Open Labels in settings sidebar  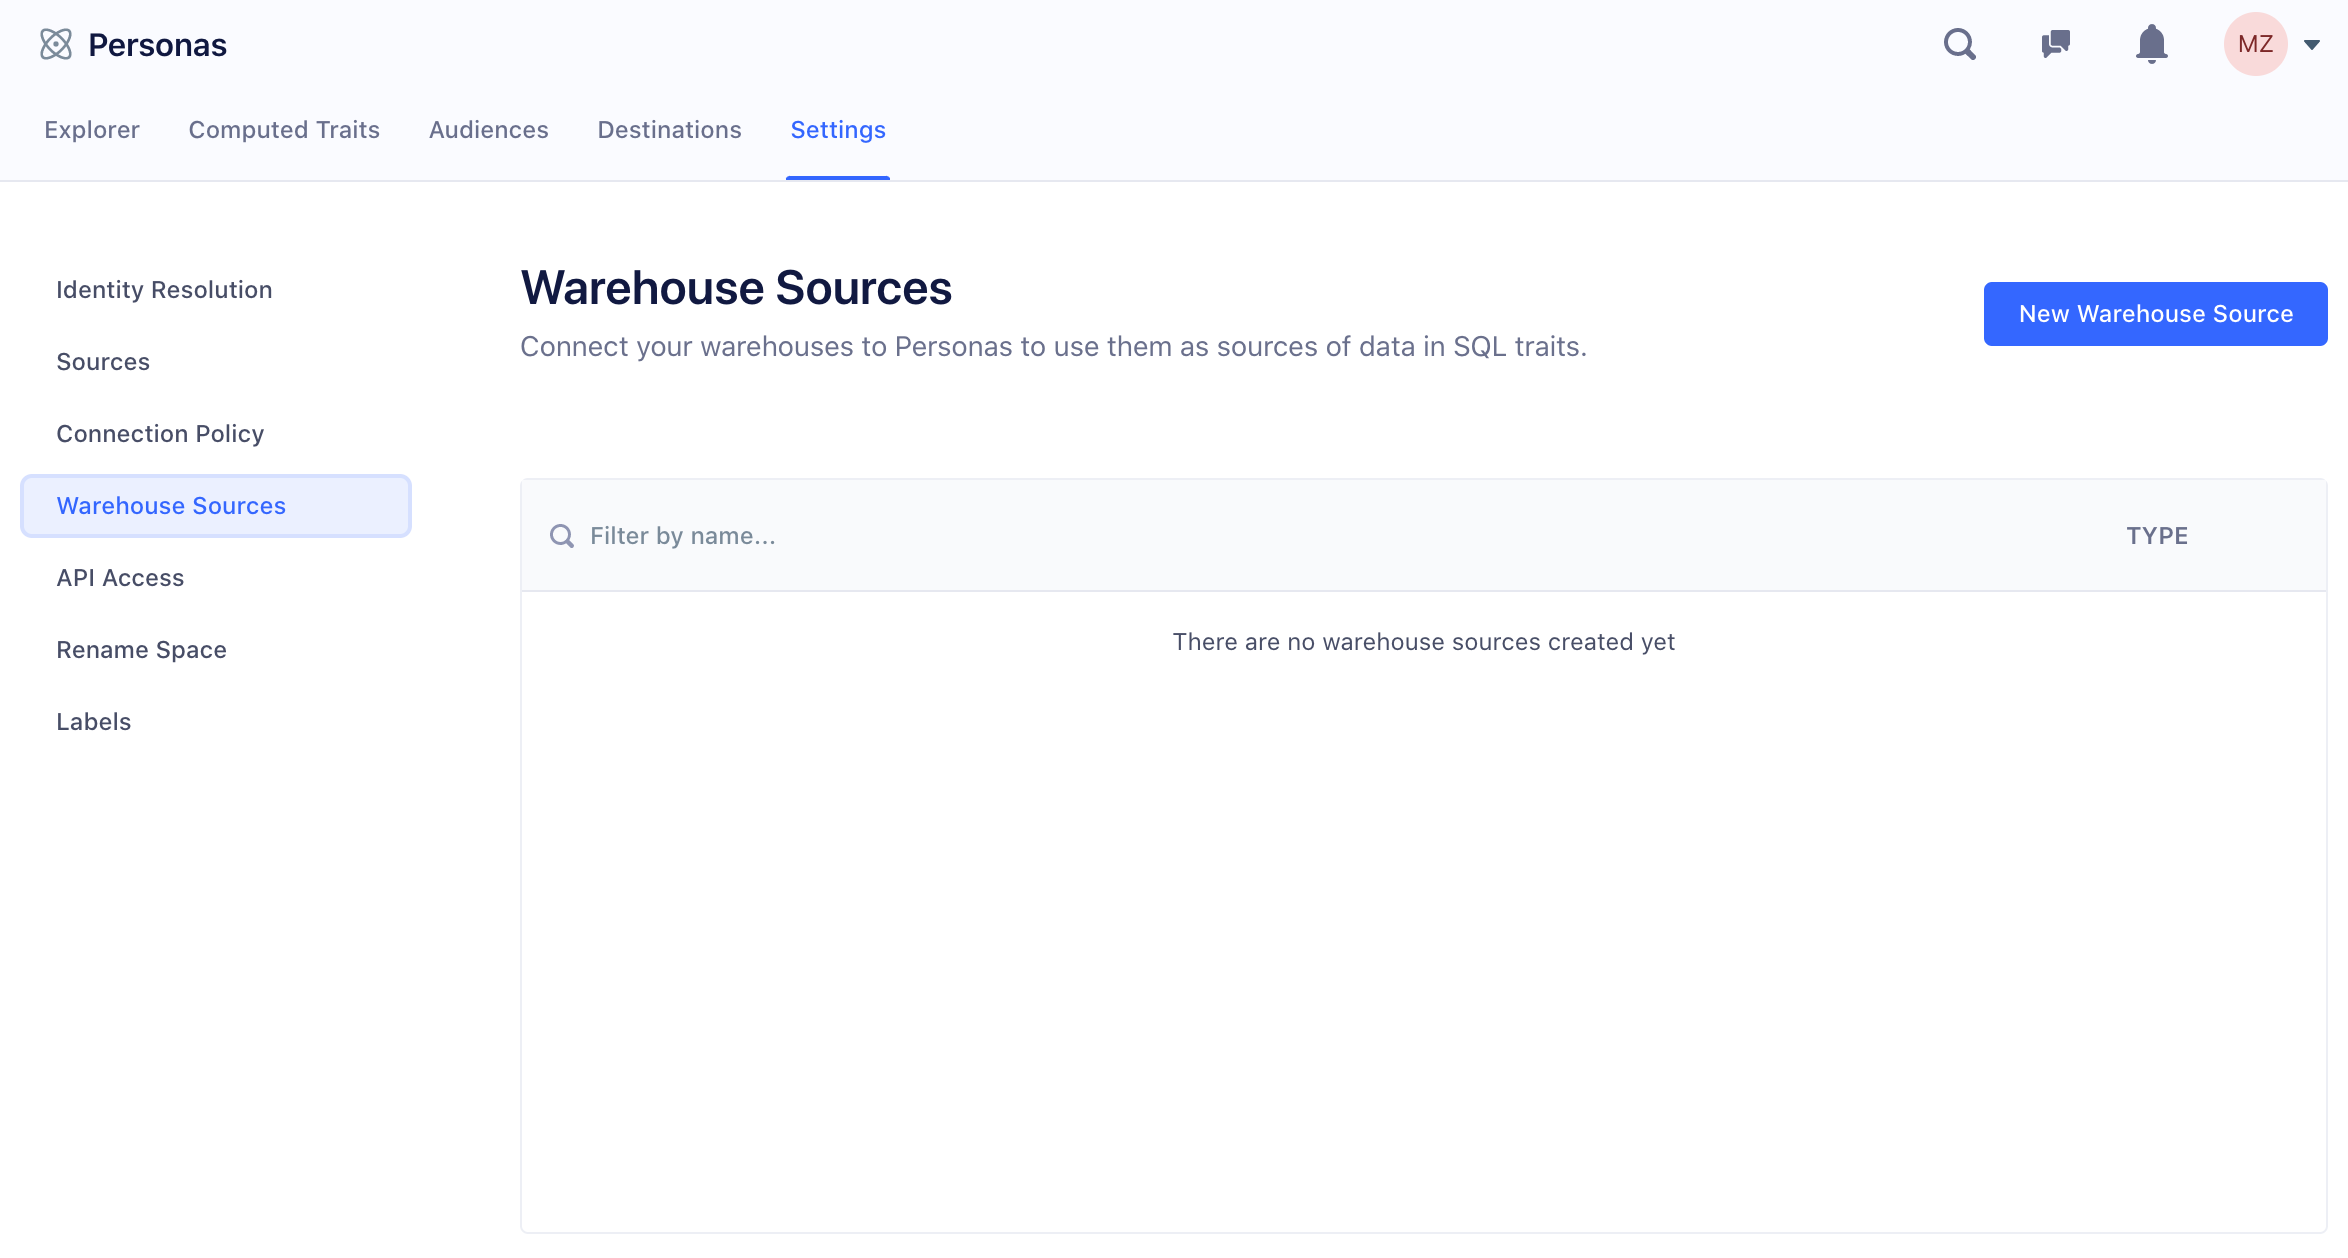click(x=93, y=722)
